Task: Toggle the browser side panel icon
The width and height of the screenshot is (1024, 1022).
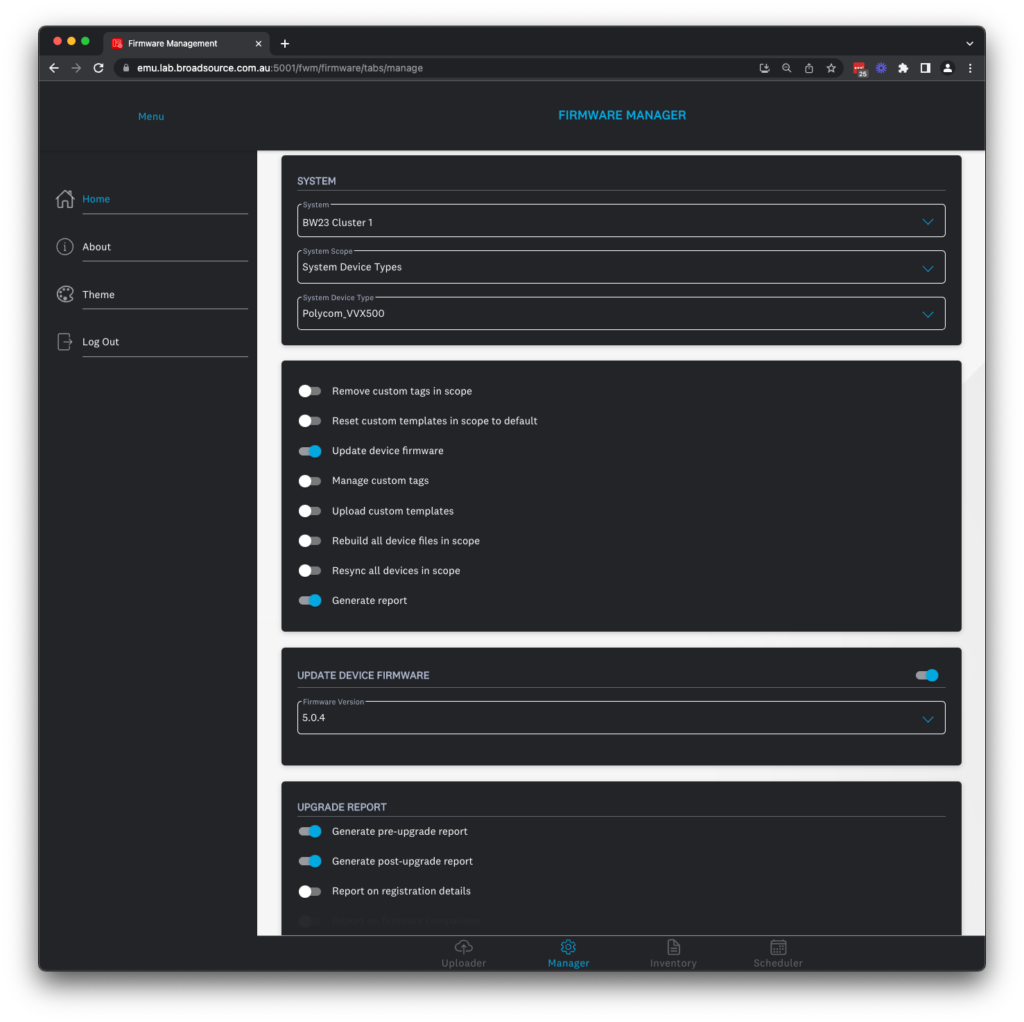Action: click(x=925, y=68)
